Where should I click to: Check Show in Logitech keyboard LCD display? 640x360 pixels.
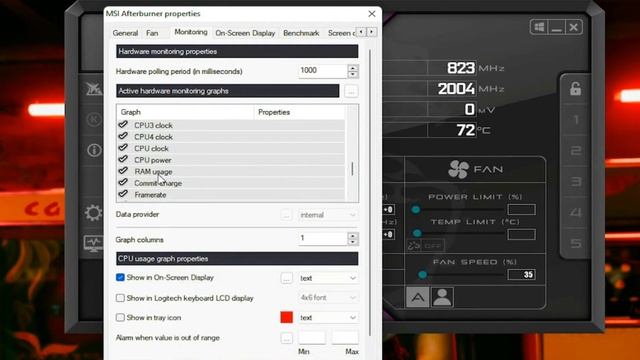[x=120, y=298]
